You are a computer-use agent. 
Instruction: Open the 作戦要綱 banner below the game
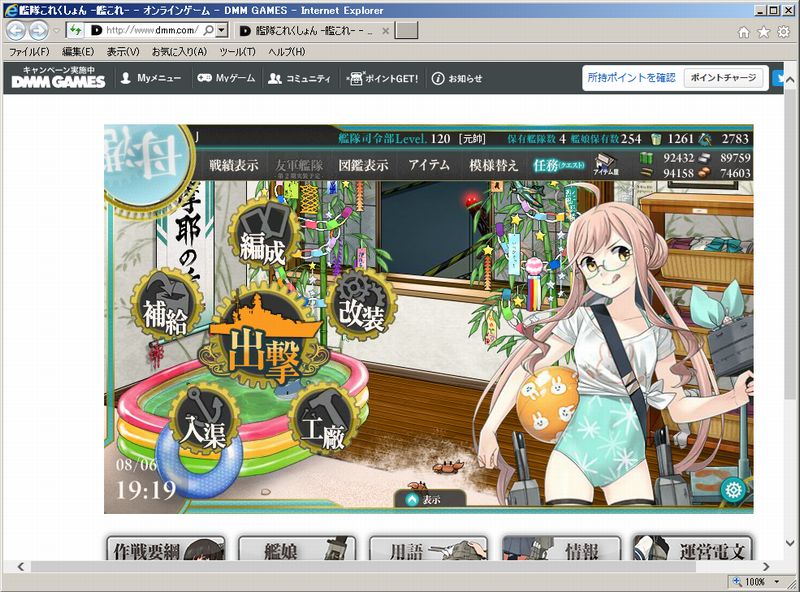(166, 548)
